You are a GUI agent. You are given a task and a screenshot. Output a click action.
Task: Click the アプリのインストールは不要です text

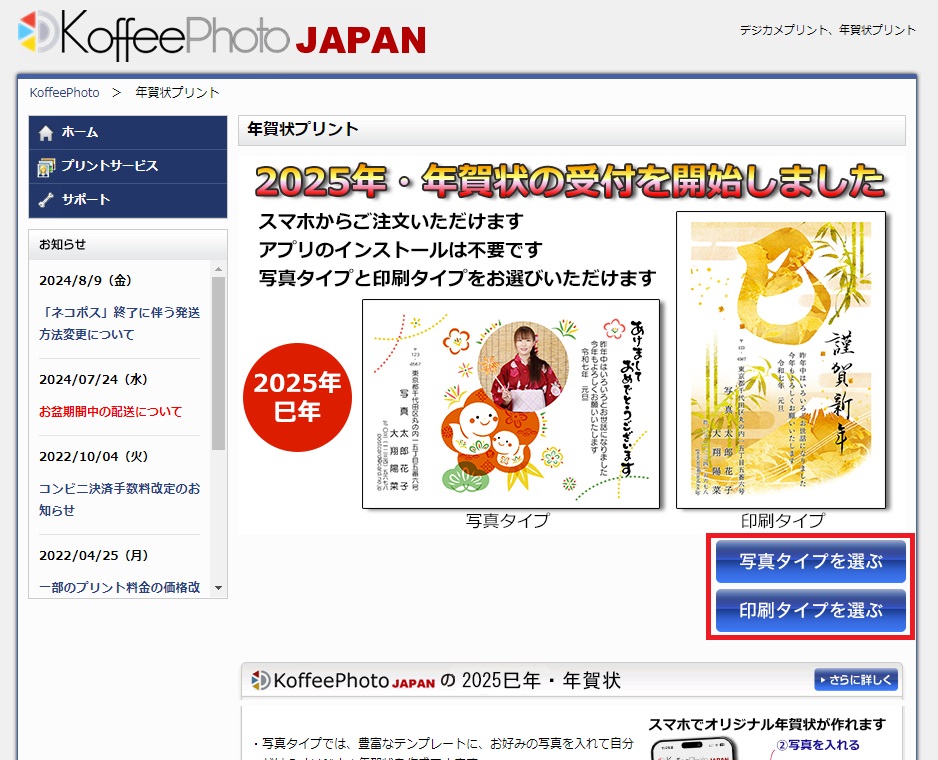pyautogui.click(x=400, y=250)
